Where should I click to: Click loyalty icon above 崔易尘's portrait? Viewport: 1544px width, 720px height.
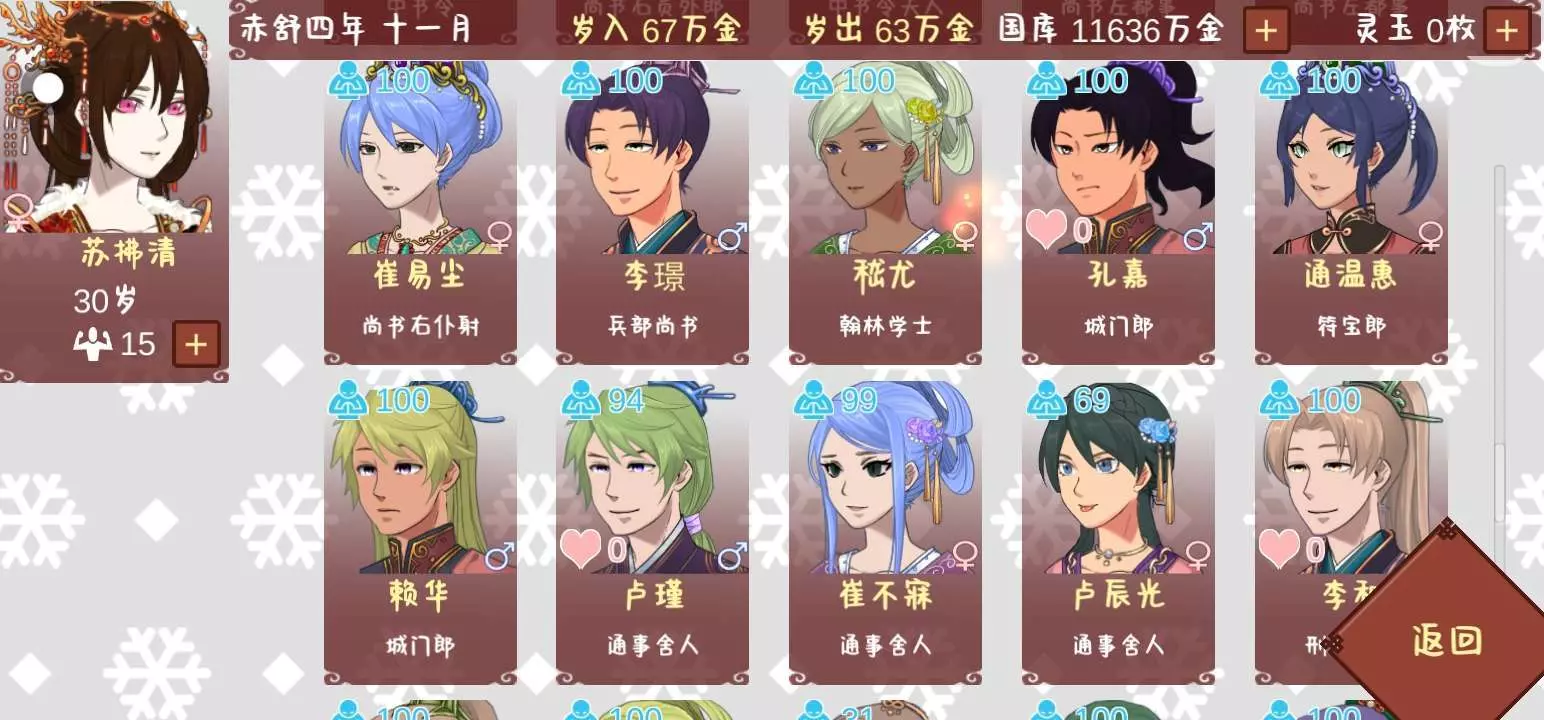tap(349, 80)
